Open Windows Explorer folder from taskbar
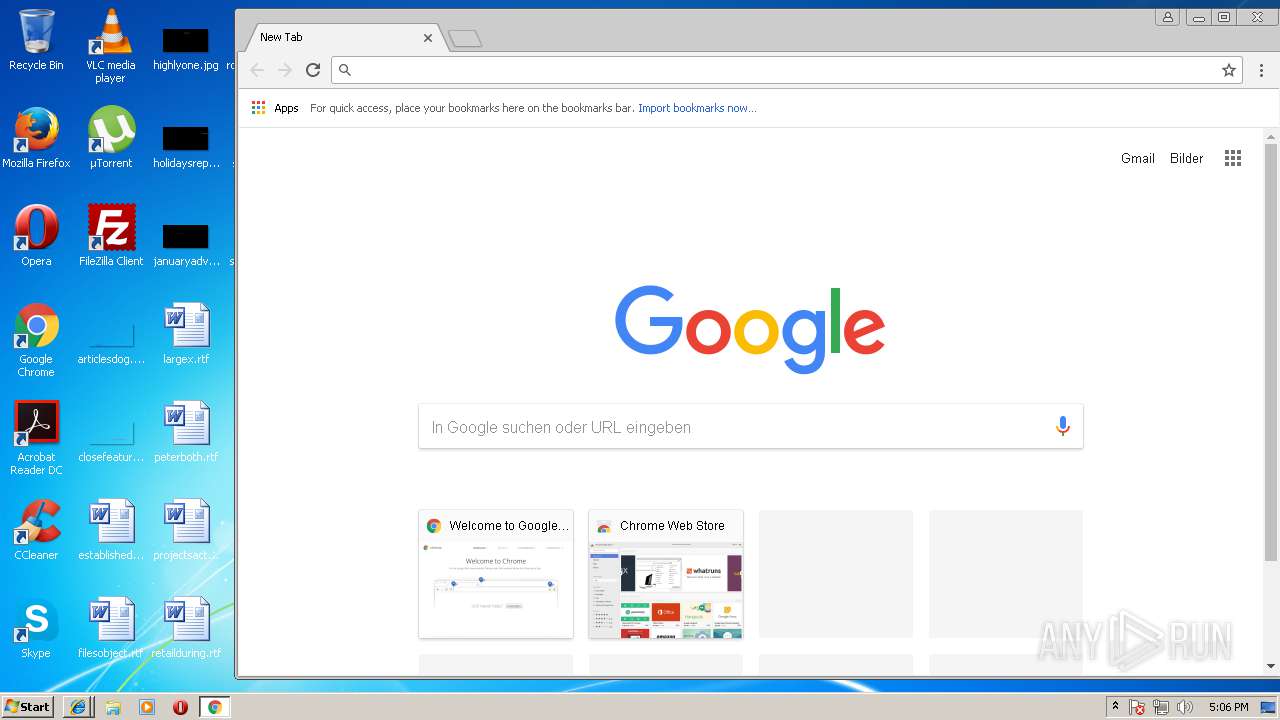Screen dimensions: 1280x720 pos(112,707)
